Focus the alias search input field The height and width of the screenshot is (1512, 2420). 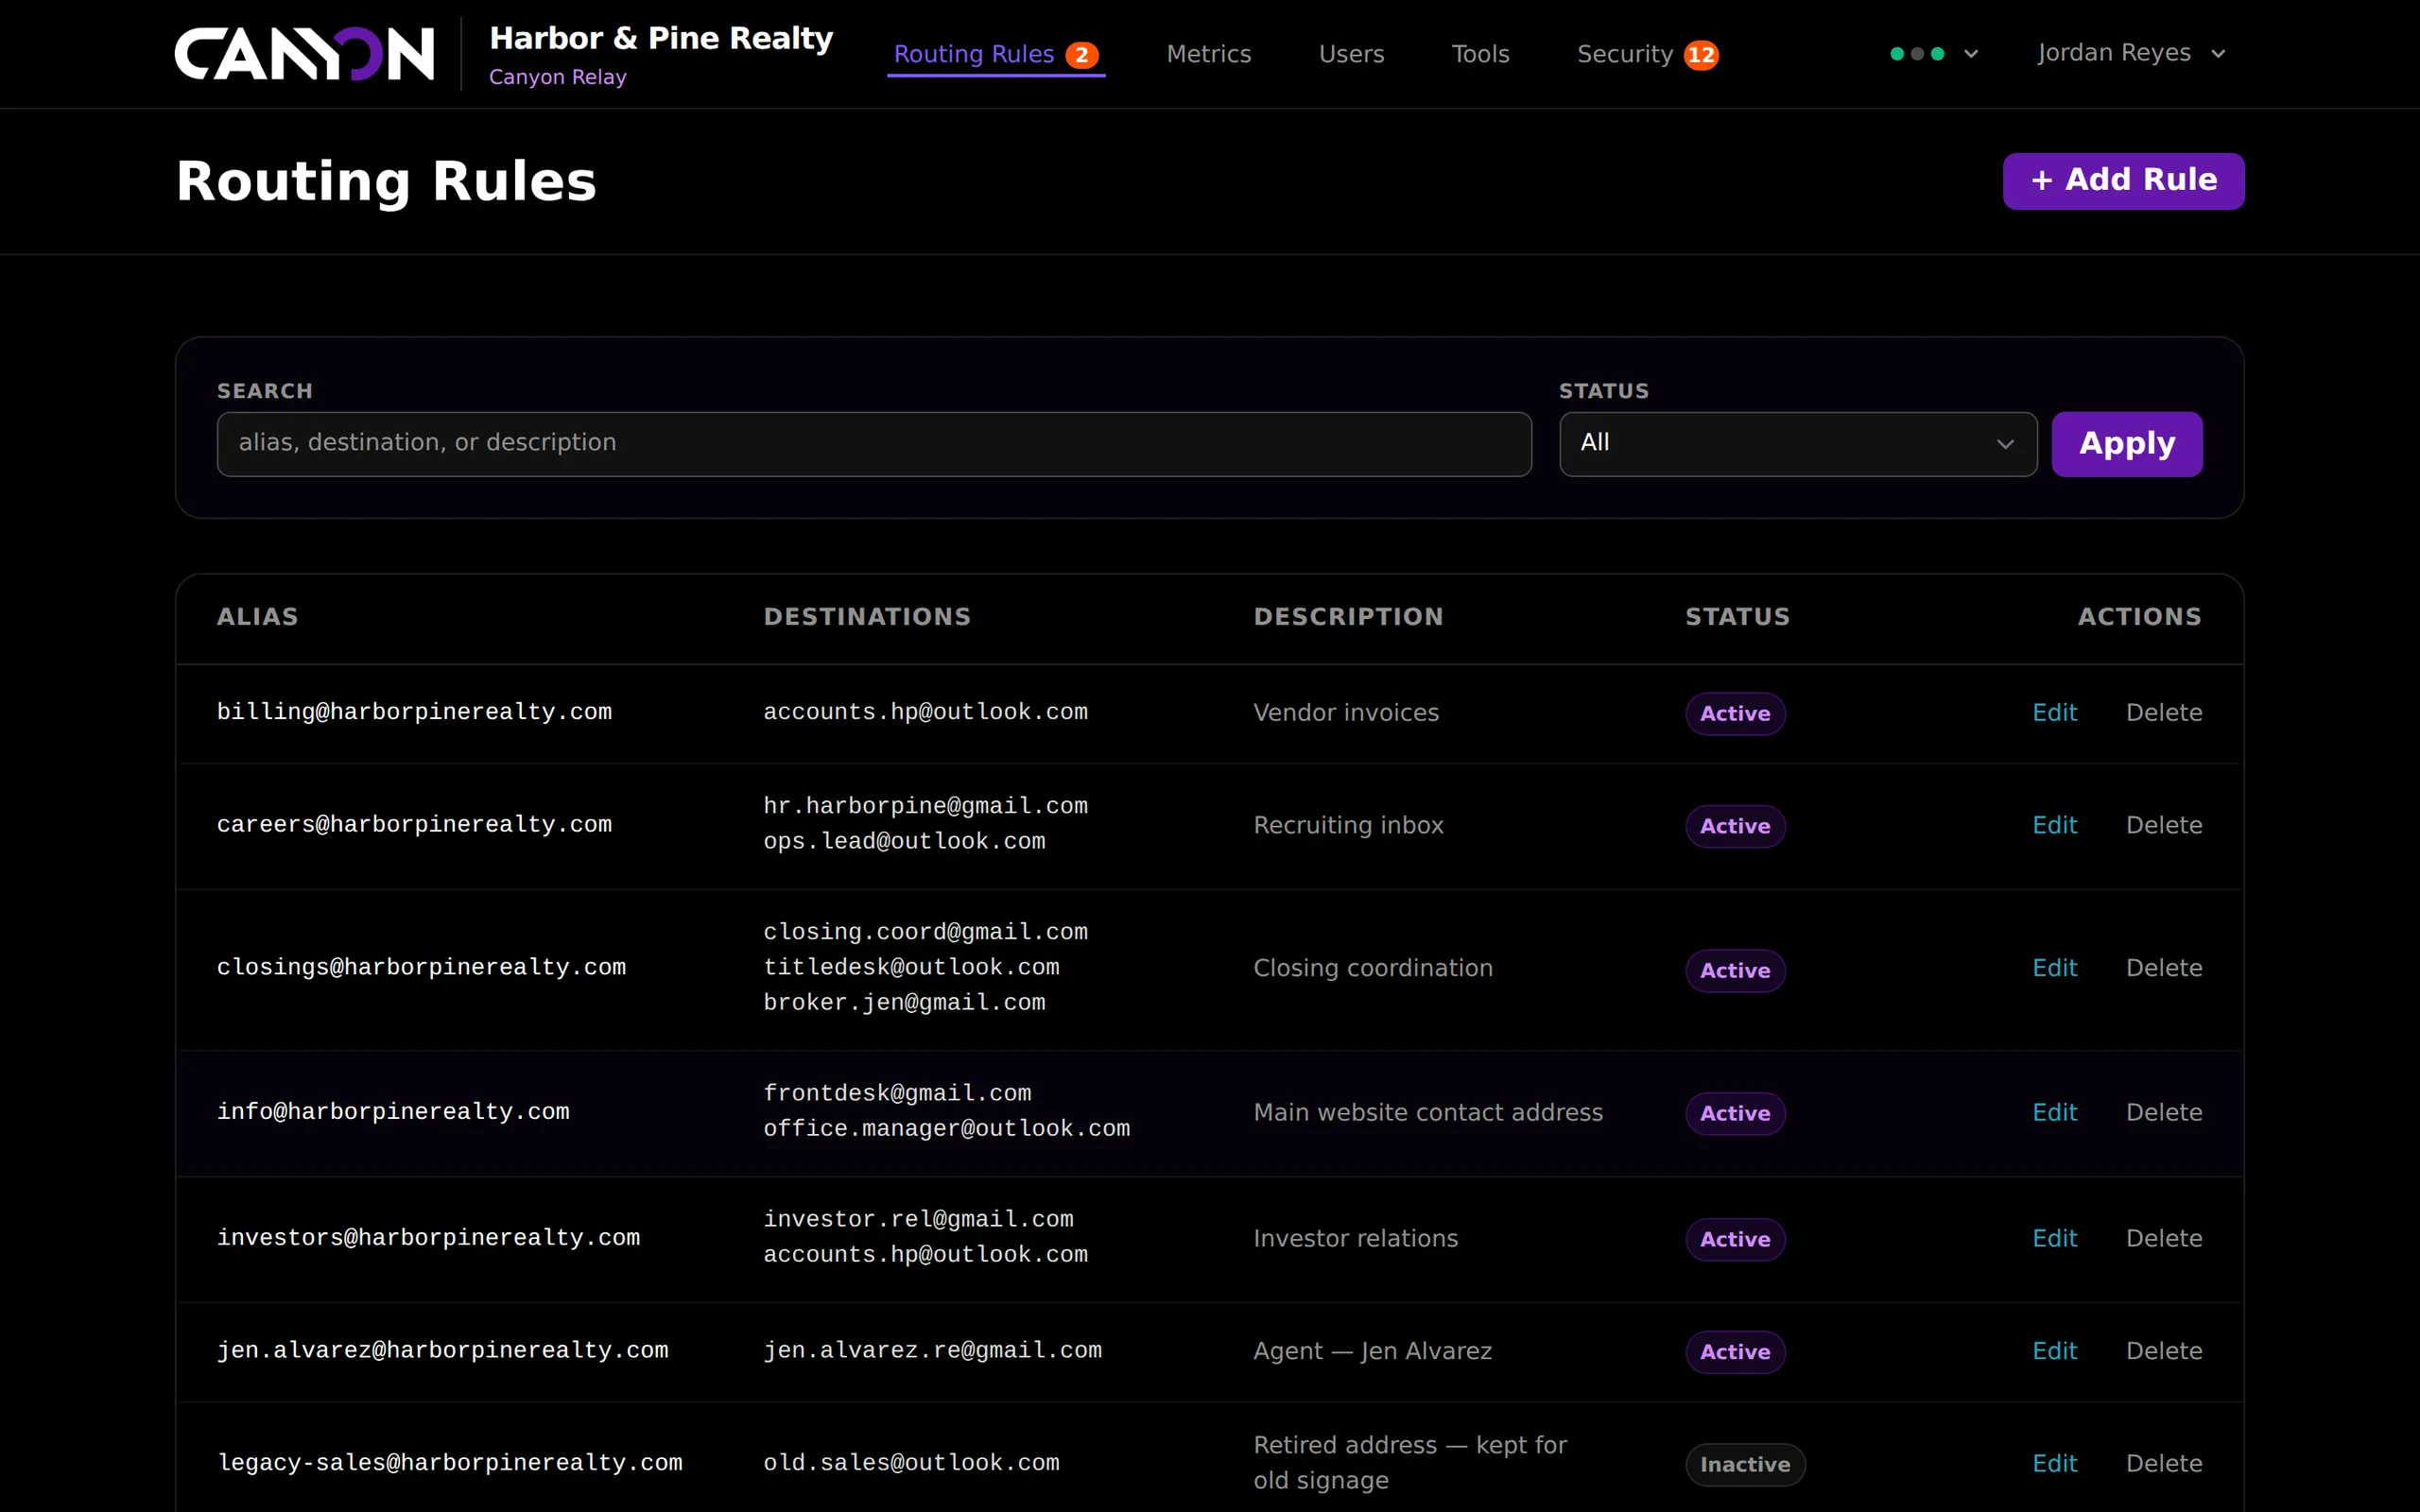click(x=874, y=444)
